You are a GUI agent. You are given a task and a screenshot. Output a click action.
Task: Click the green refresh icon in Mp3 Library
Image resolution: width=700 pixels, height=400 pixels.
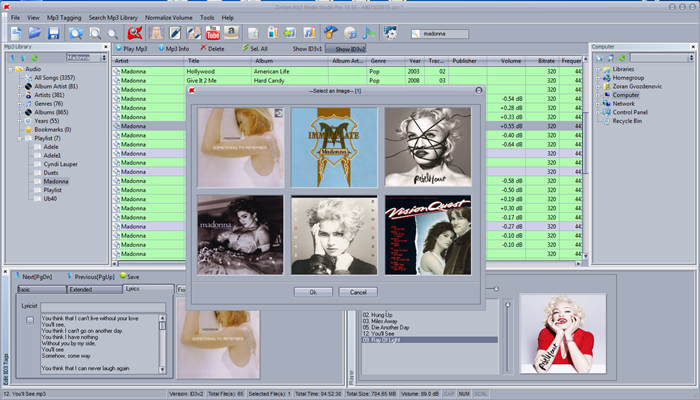[x=34, y=58]
